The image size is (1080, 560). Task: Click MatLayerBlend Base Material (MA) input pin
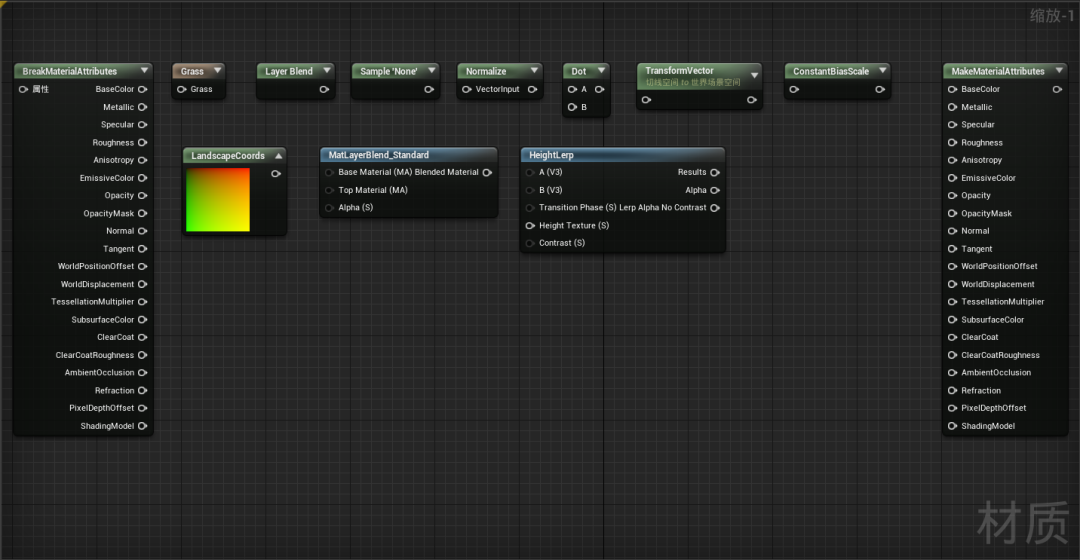(329, 172)
